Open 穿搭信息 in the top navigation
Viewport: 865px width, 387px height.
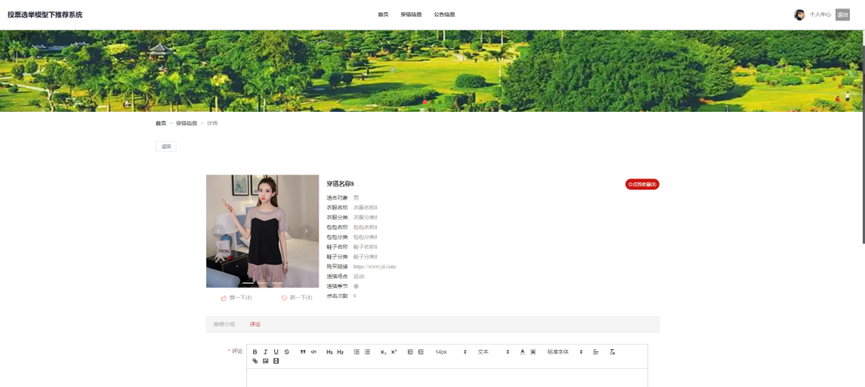[x=411, y=15]
